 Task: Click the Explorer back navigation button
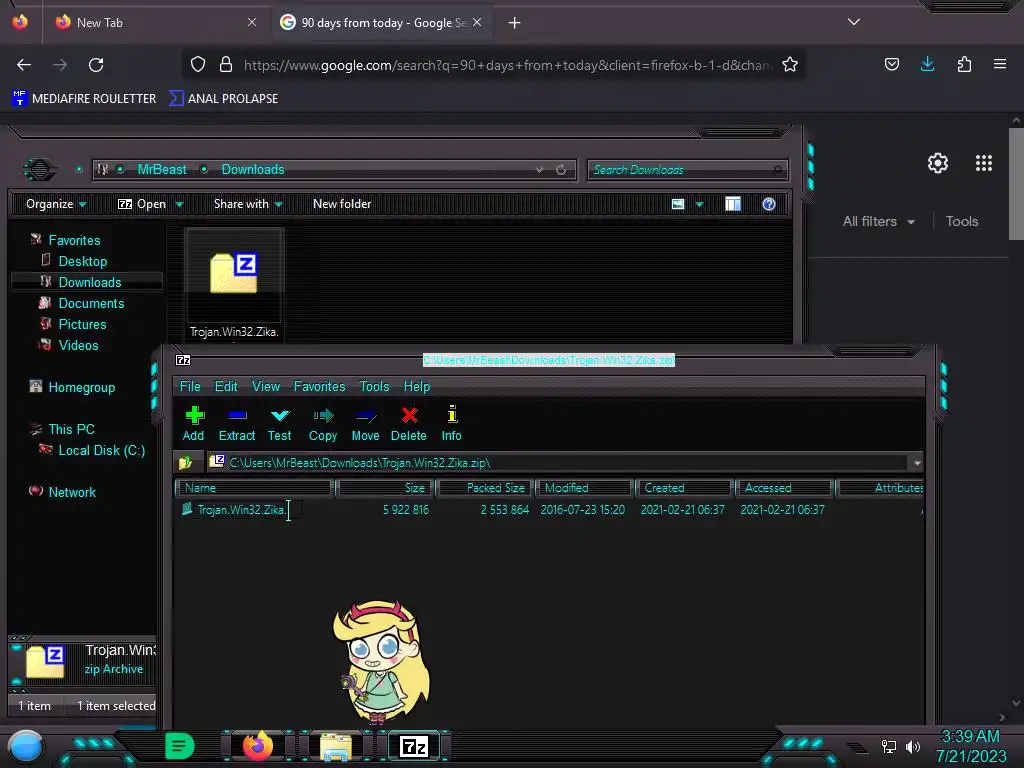(39, 170)
